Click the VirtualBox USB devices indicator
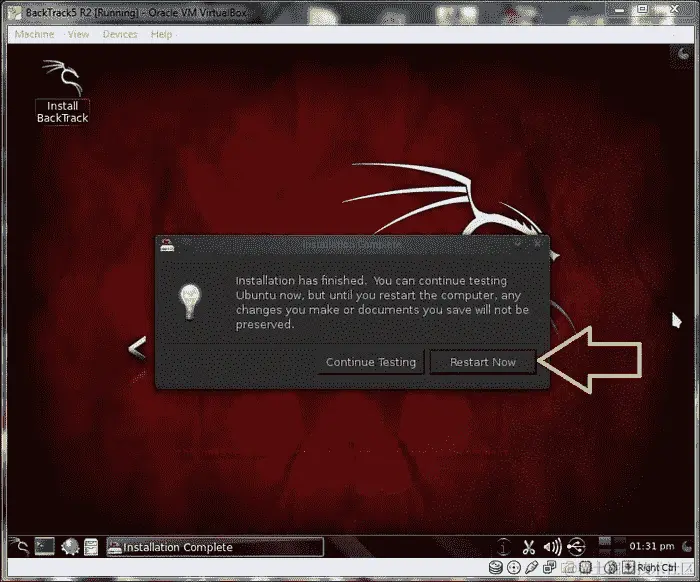 (x=532, y=567)
